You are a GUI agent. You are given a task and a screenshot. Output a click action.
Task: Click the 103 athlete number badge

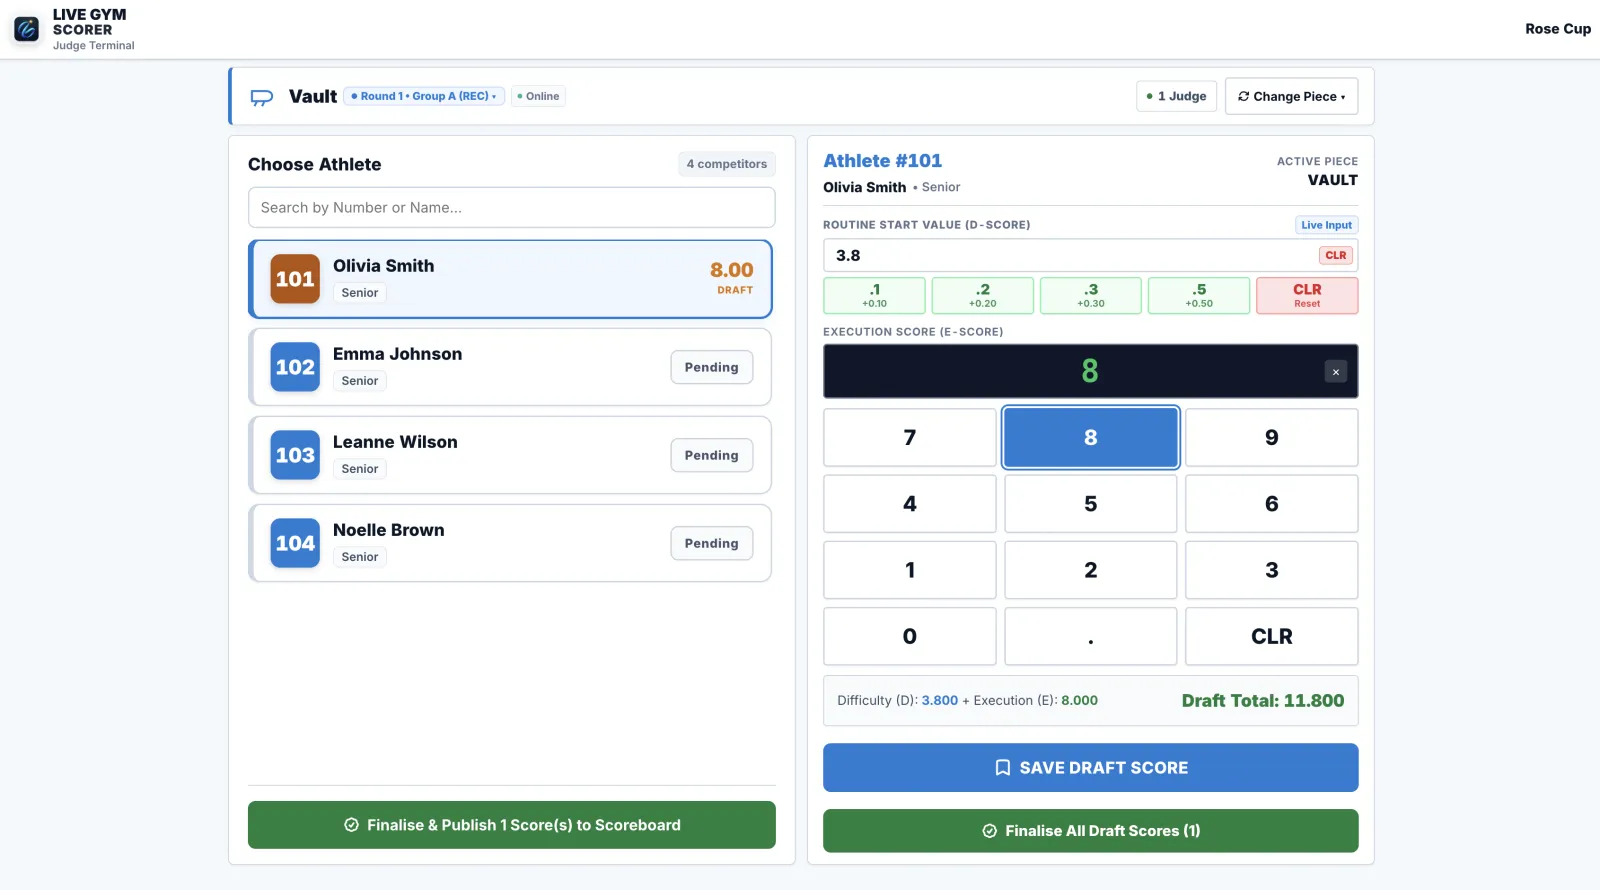pyautogui.click(x=295, y=455)
